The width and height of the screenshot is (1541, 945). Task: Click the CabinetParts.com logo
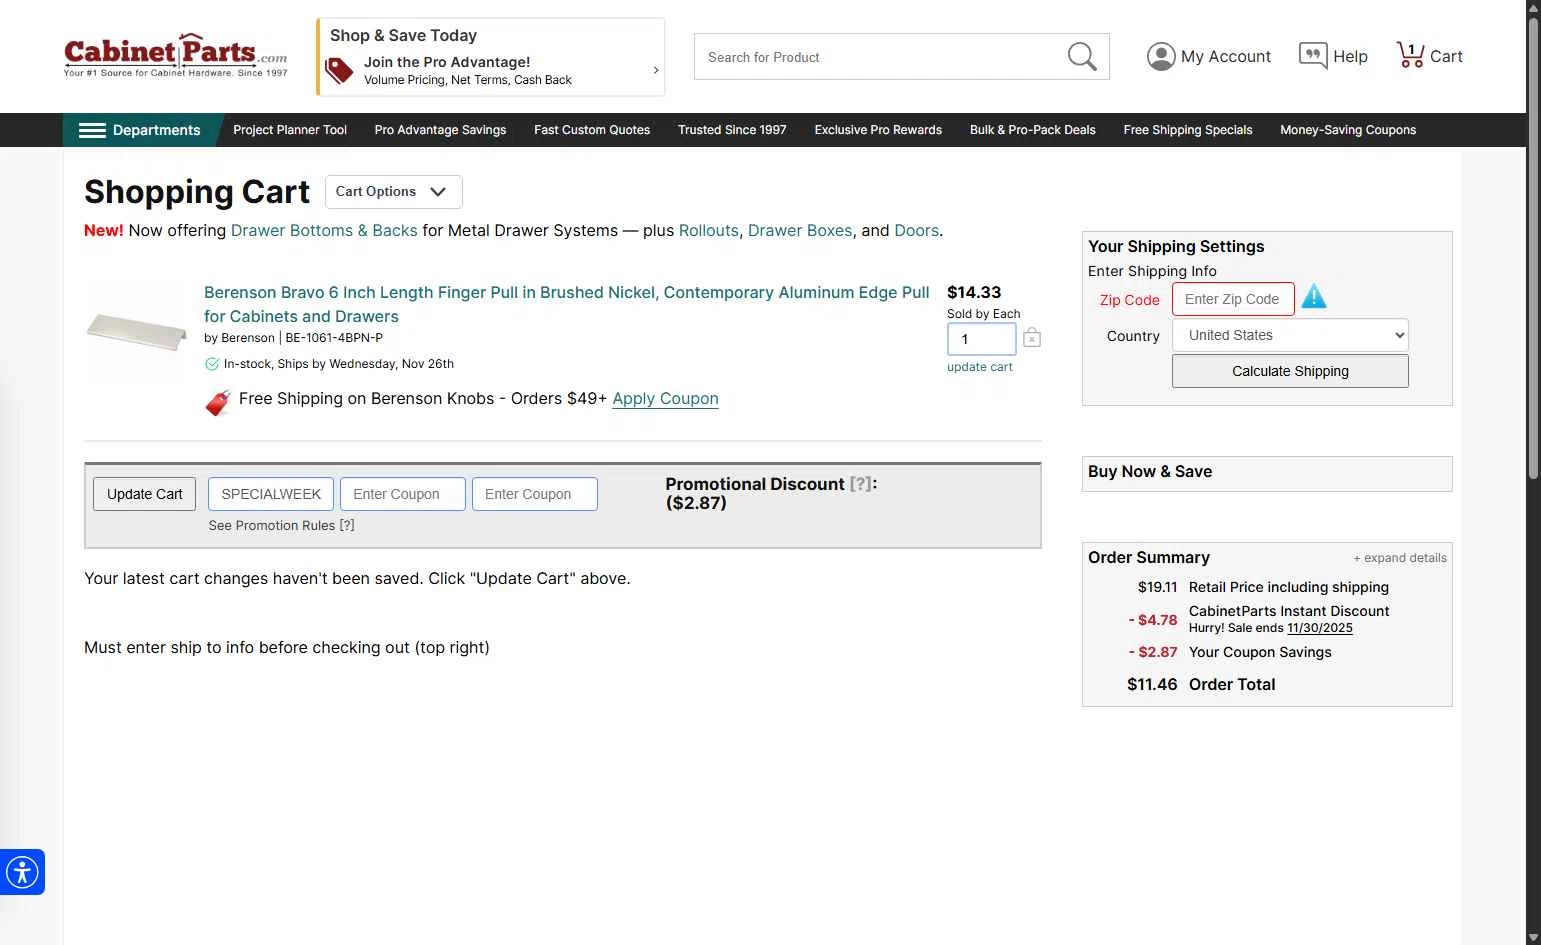176,55
